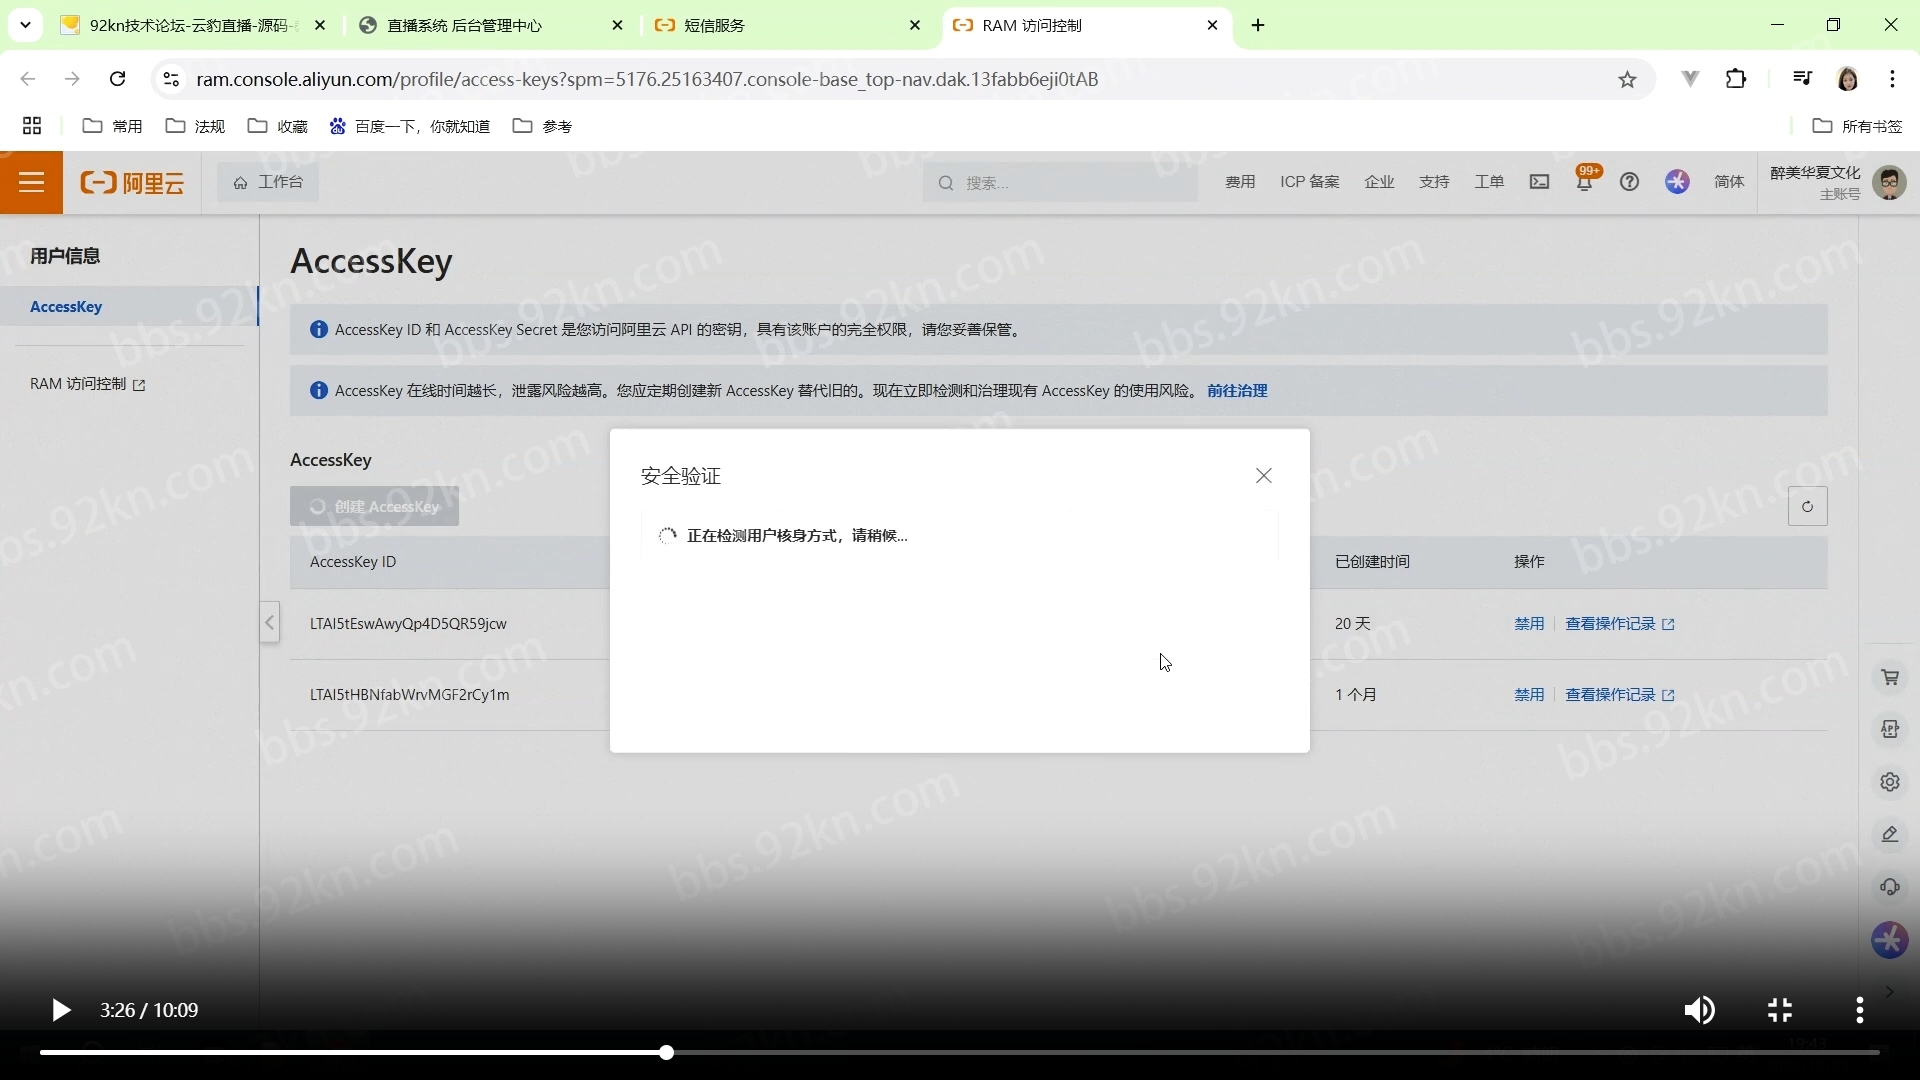The height and width of the screenshot is (1080, 1920).
Task: Open video more-options menu
Action: (1860, 1011)
